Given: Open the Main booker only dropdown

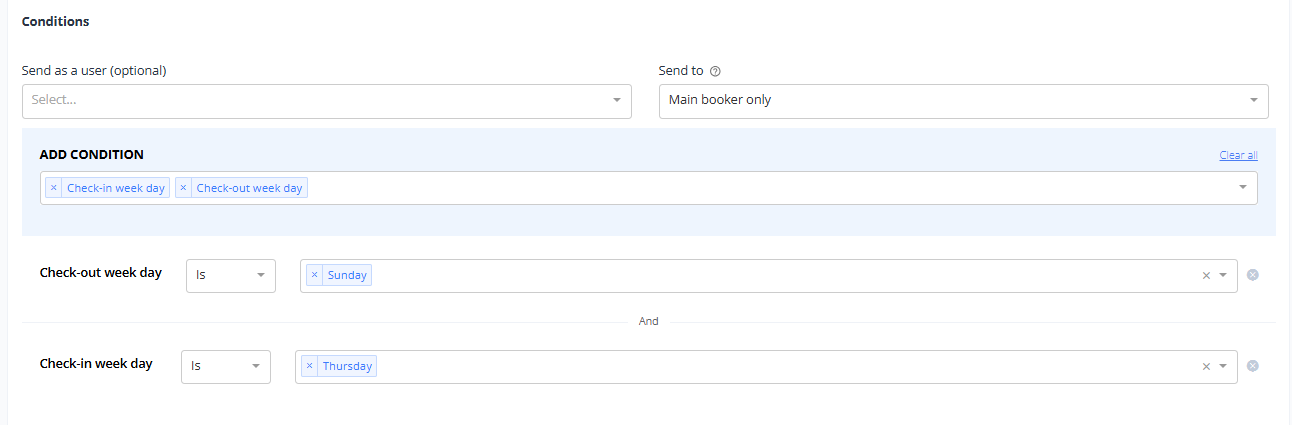Looking at the screenshot, I should tap(964, 101).
